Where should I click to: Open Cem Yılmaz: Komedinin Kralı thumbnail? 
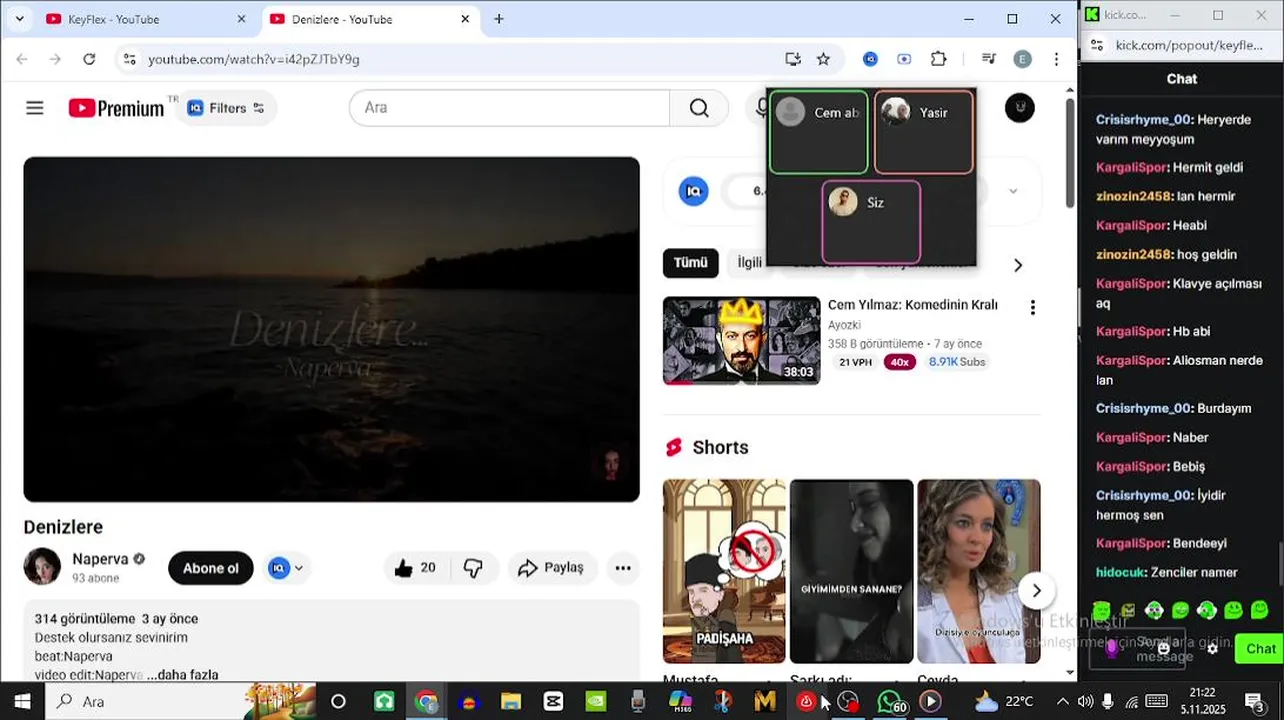pos(741,340)
